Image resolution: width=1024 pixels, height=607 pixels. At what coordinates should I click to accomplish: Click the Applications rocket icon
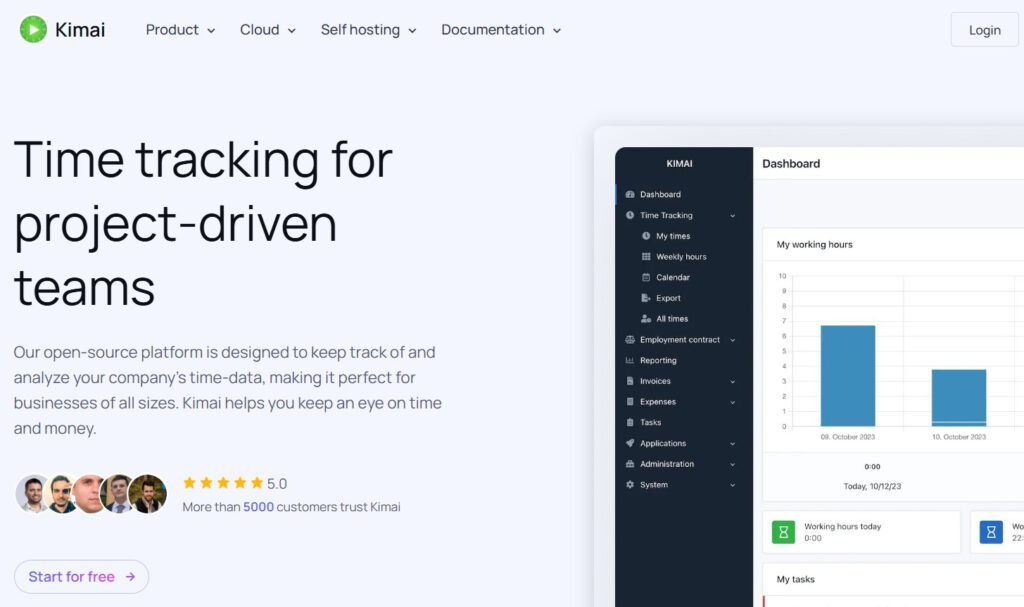click(x=630, y=443)
